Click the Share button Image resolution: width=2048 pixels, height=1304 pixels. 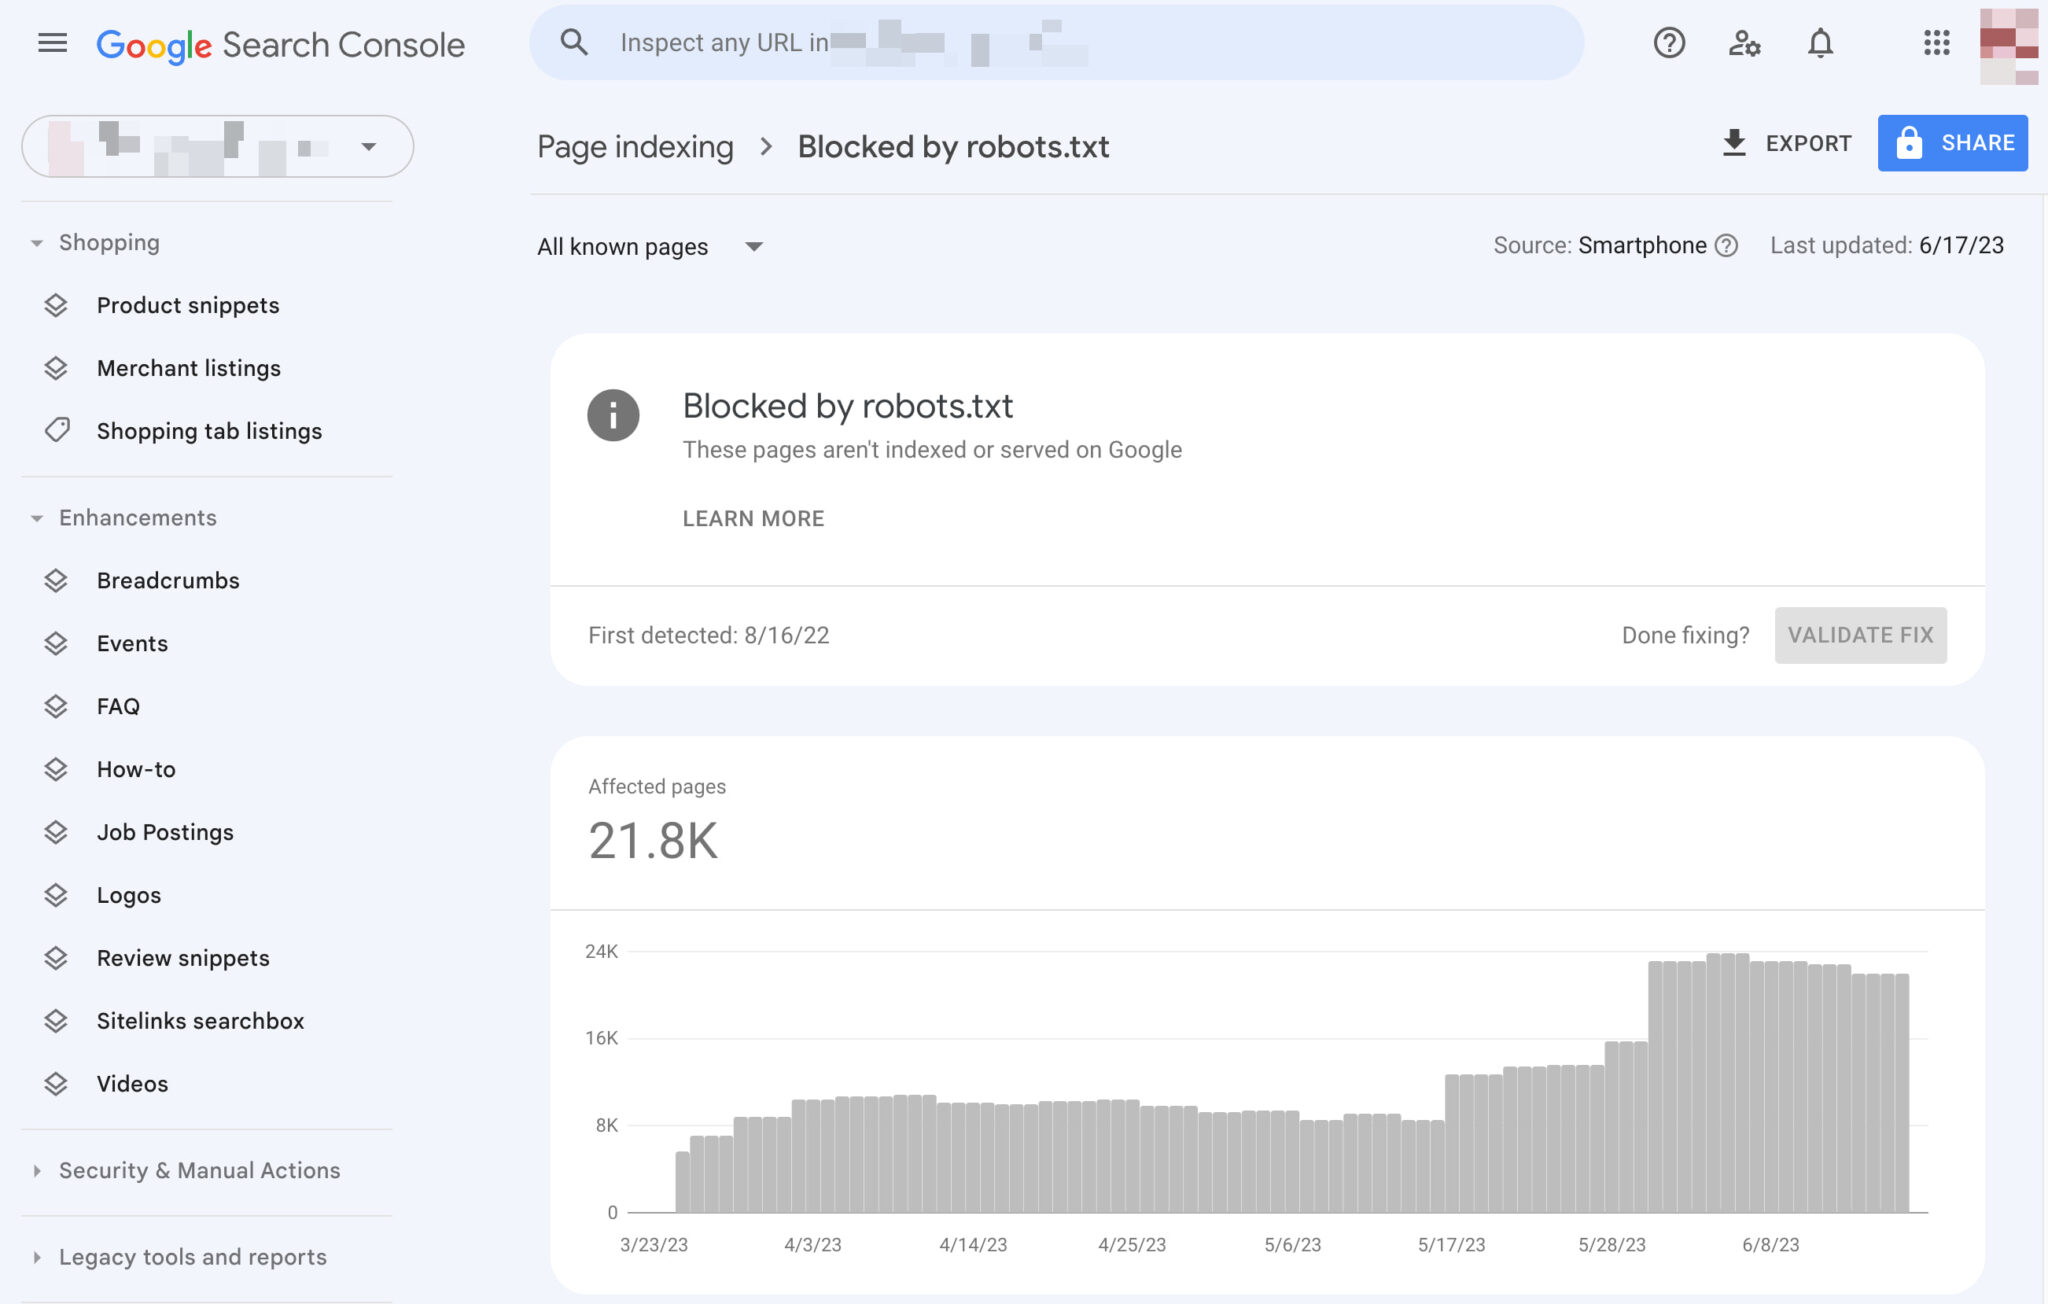tap(1952, 143)
